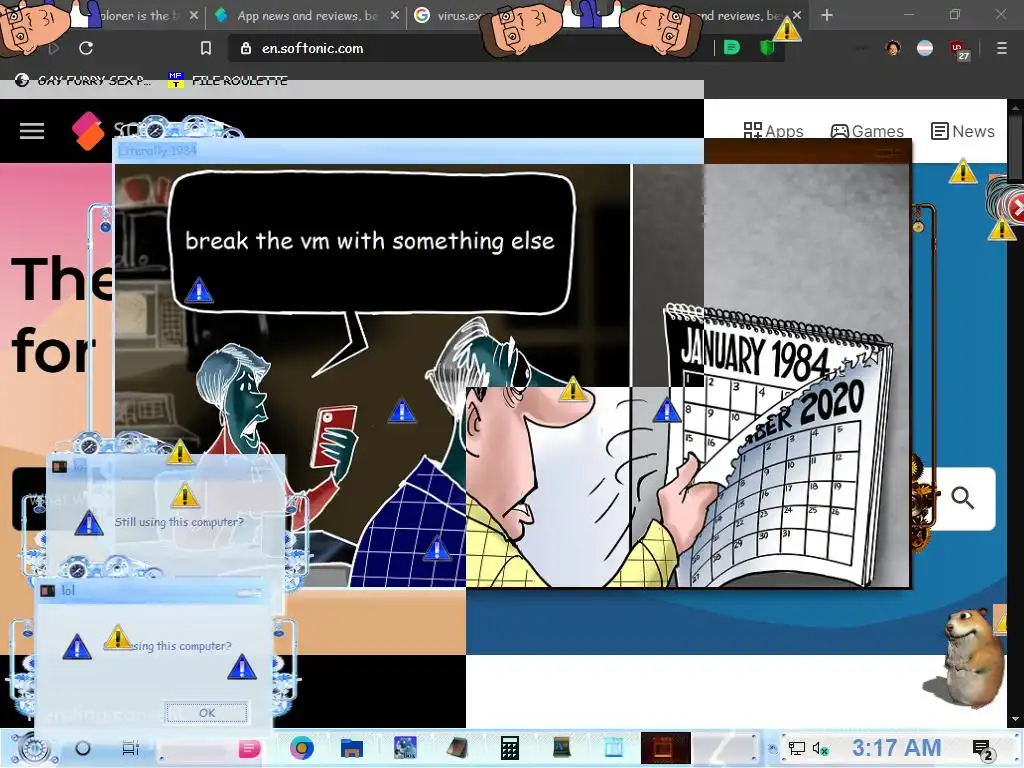This screenshot has width=1024, height=768.
Task: Open a new browser tab
Action: (x=827, y=15)
